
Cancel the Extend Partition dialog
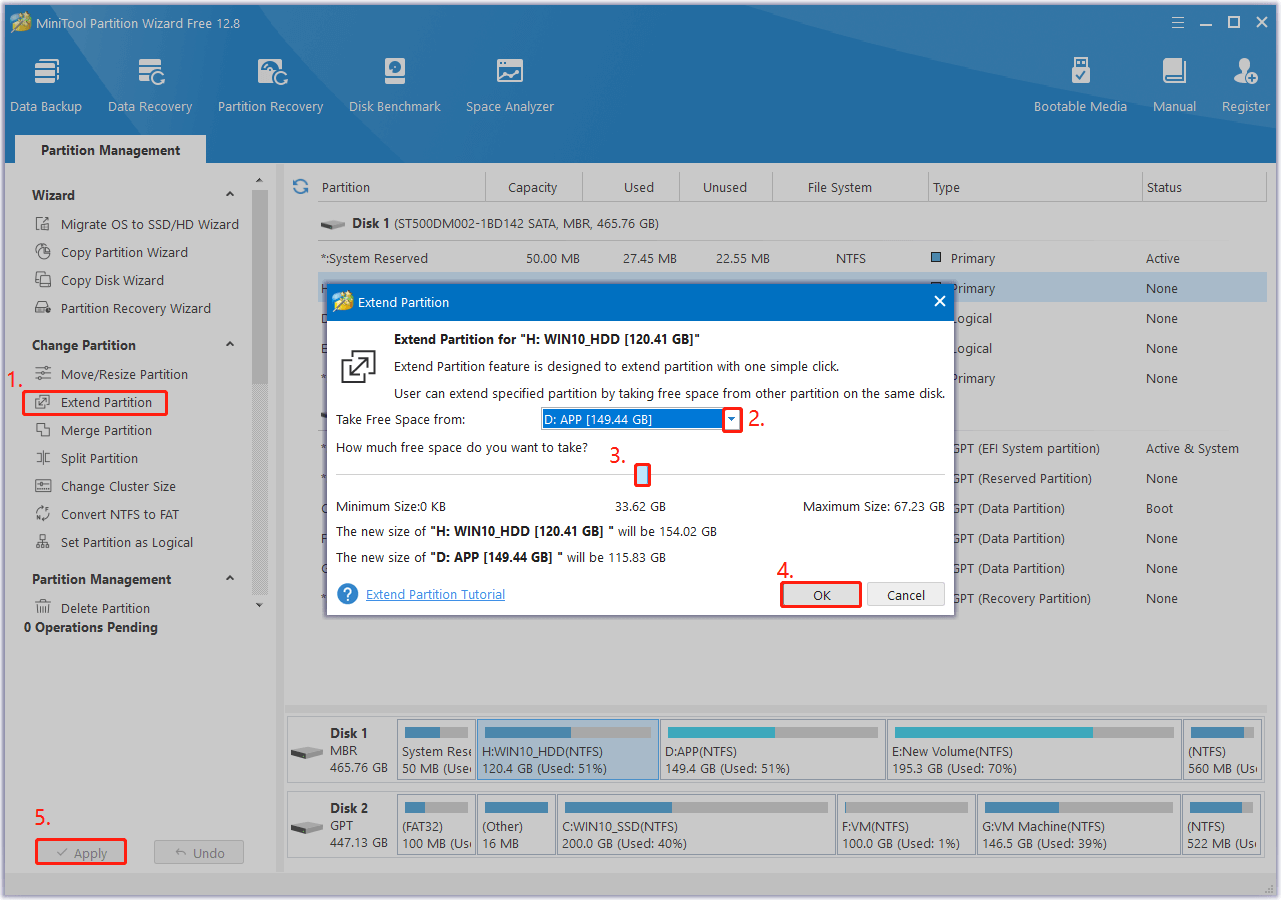coord(905,595)
